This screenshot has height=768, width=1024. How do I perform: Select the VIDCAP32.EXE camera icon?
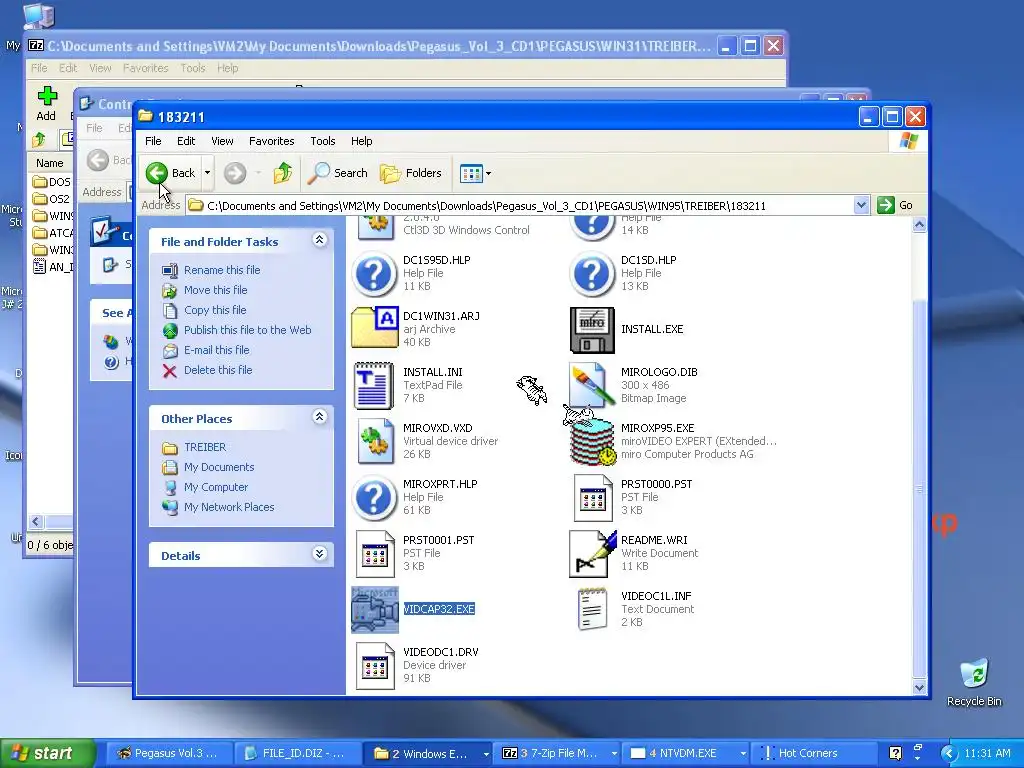tap(374, 610)
